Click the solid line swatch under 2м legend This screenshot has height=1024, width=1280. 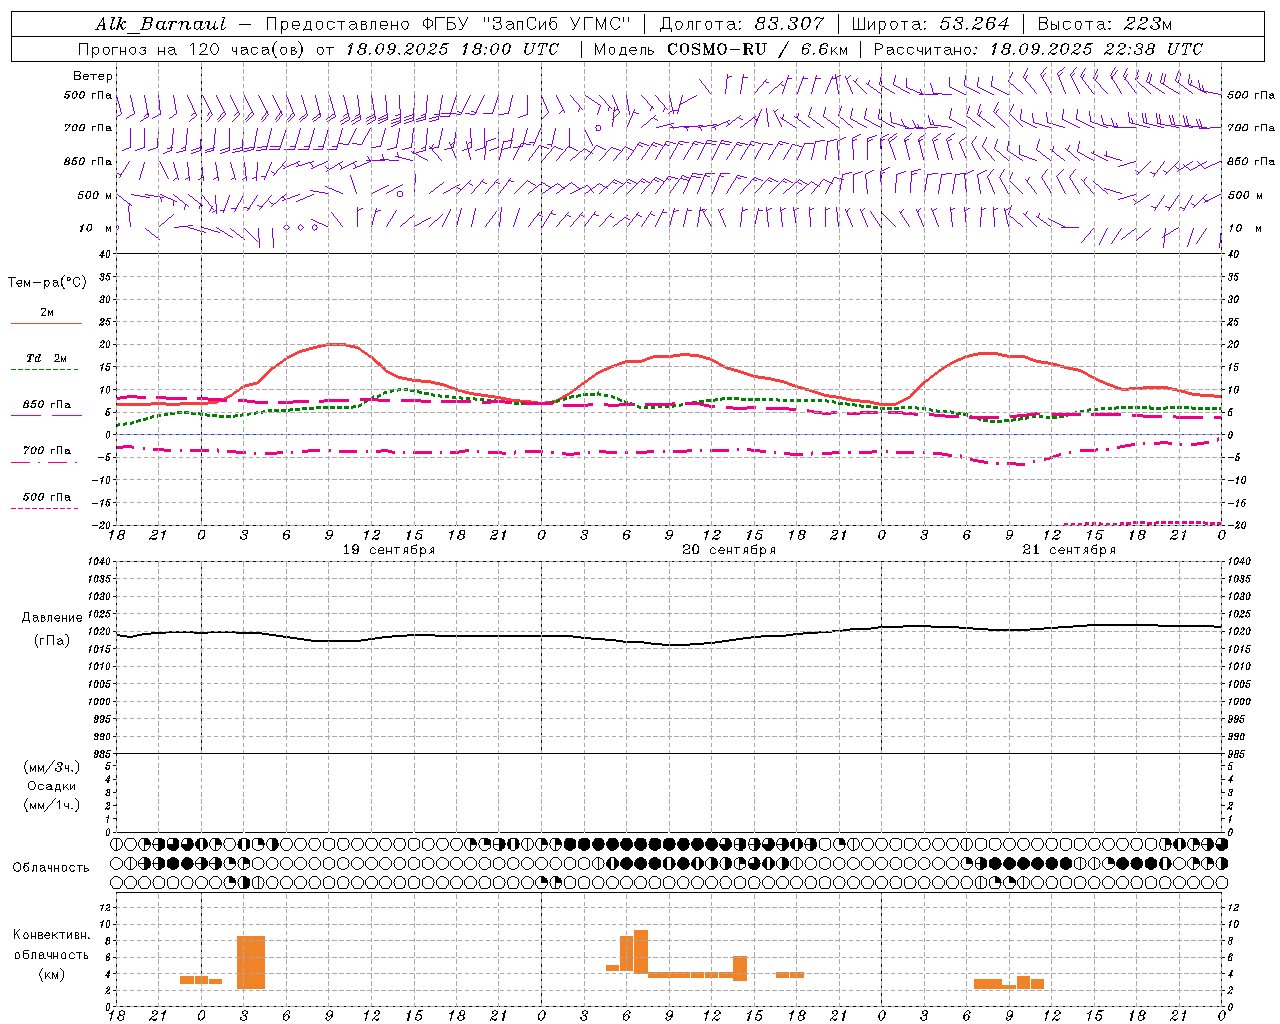46,324
